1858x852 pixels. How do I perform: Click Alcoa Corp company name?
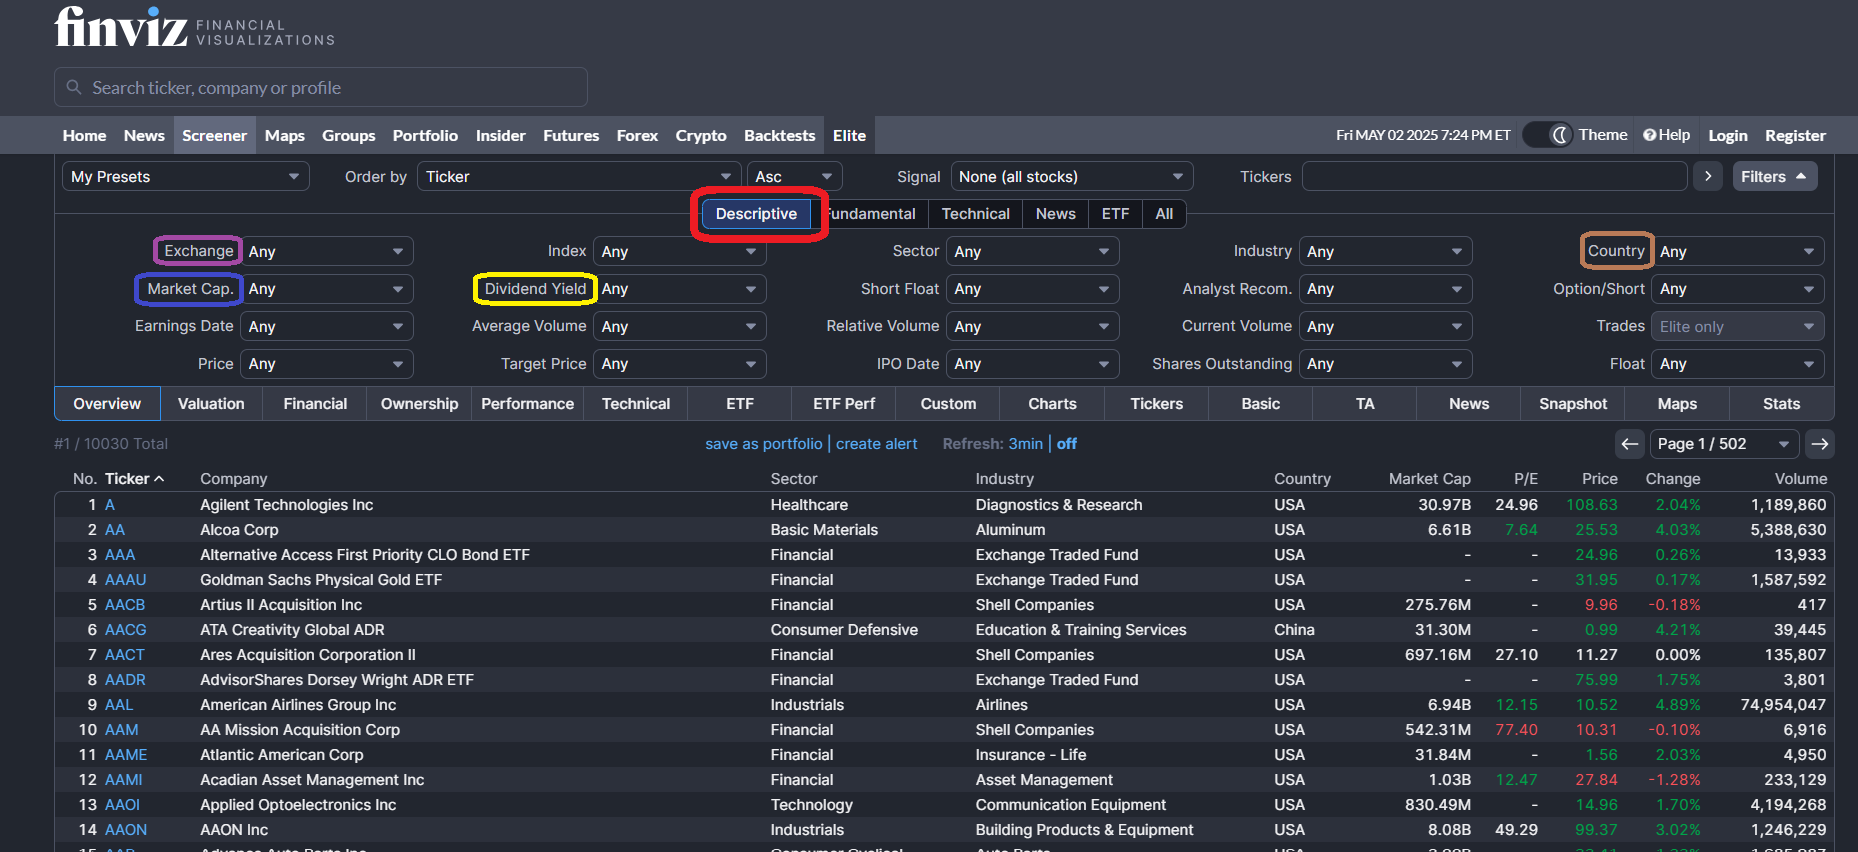point(239,530)
